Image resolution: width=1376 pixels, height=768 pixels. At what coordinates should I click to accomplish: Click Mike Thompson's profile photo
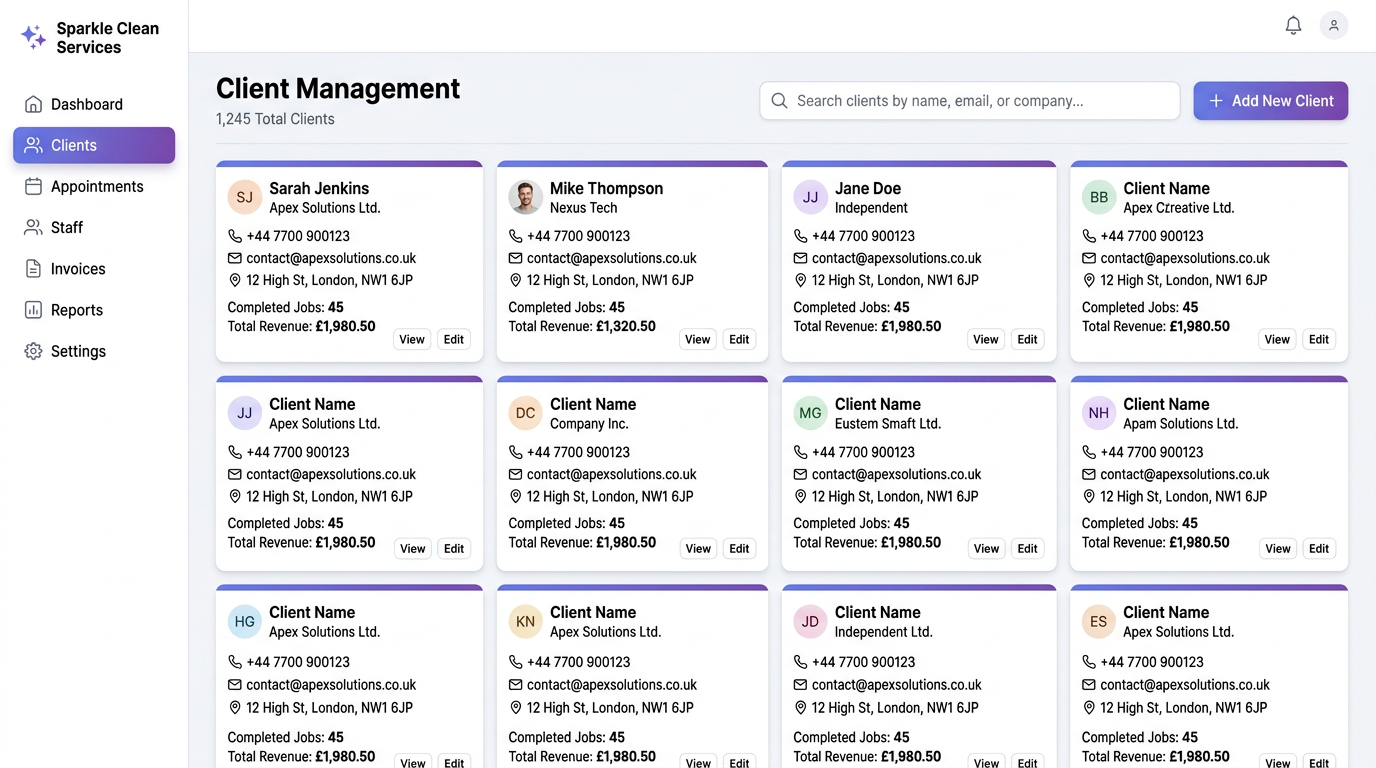525,197
